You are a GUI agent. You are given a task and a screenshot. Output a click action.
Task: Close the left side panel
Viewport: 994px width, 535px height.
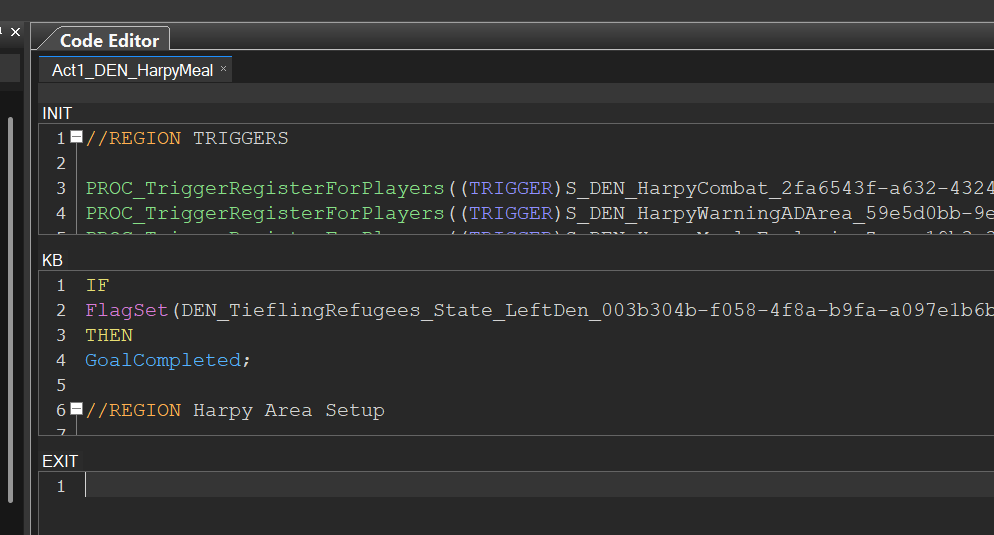[15, 32]
